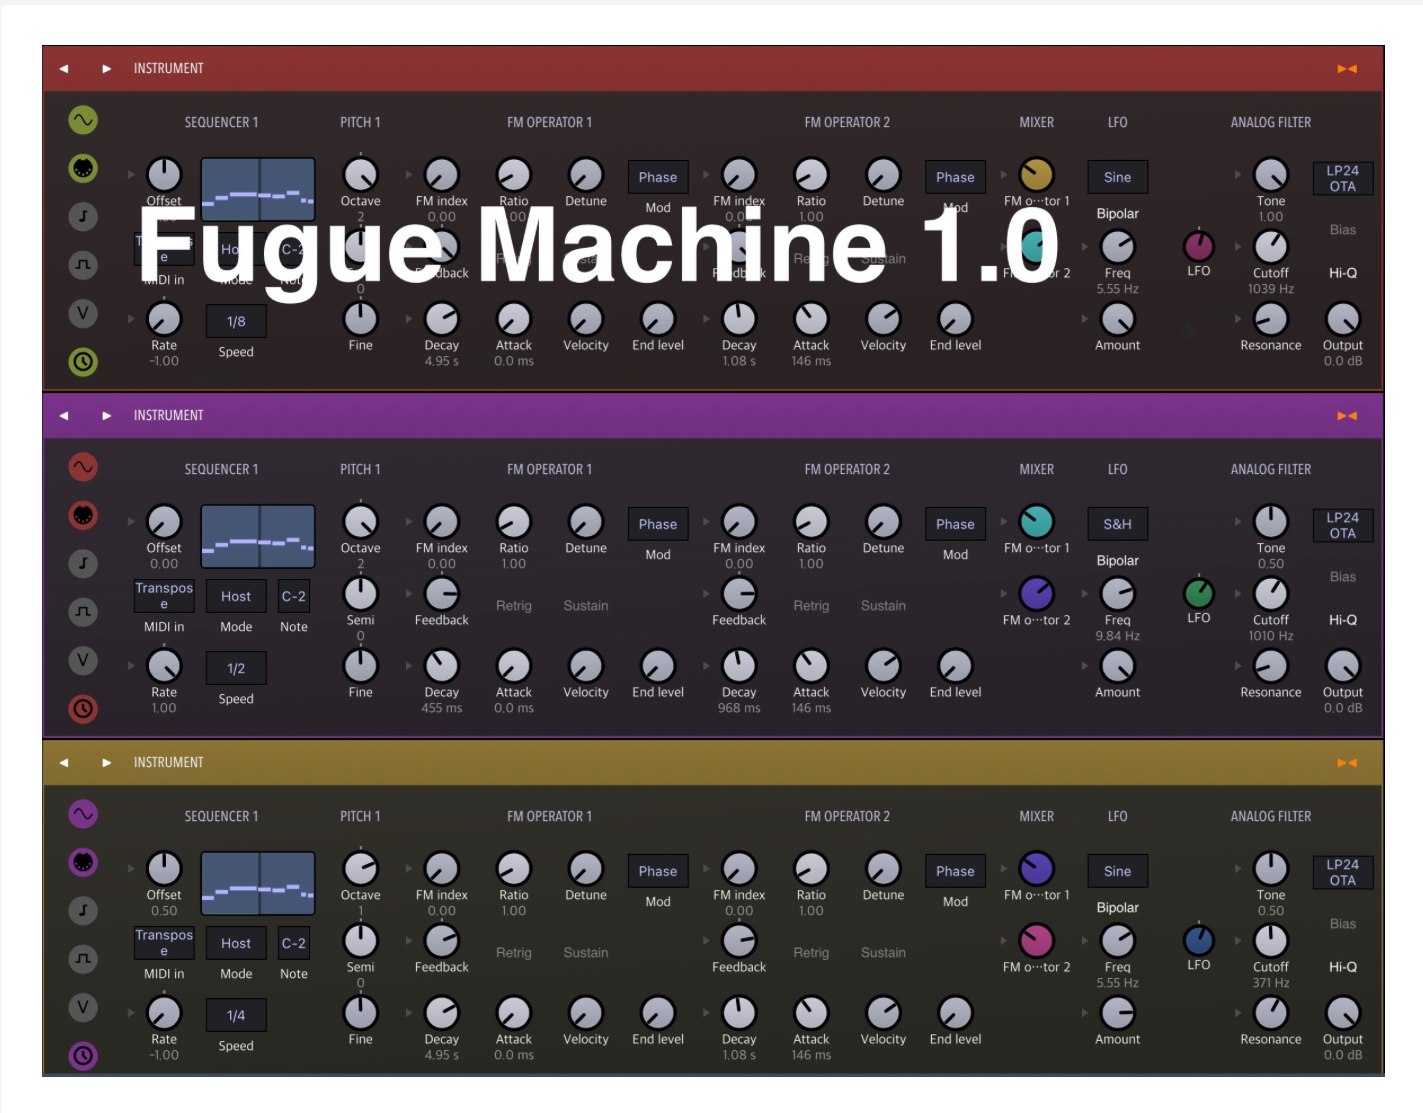Expand the arrow beside the Offset knob in the purple instrument
This screenshot has height=1113, width=1423.
[131, 521]
